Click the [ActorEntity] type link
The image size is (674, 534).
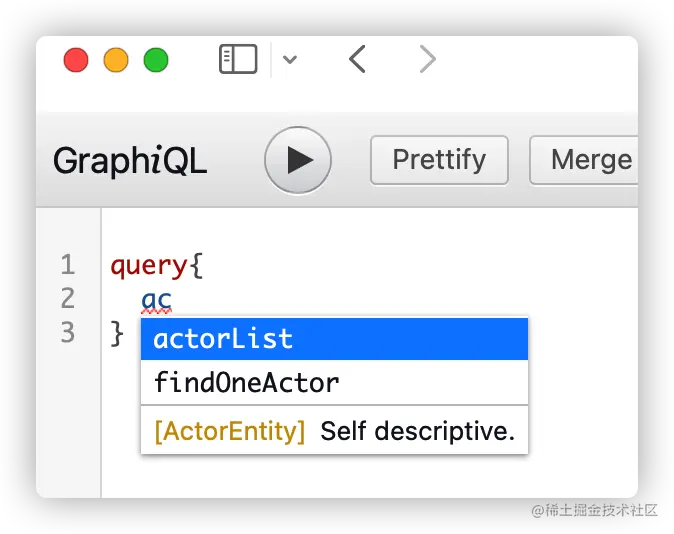[x=230, y=431]
